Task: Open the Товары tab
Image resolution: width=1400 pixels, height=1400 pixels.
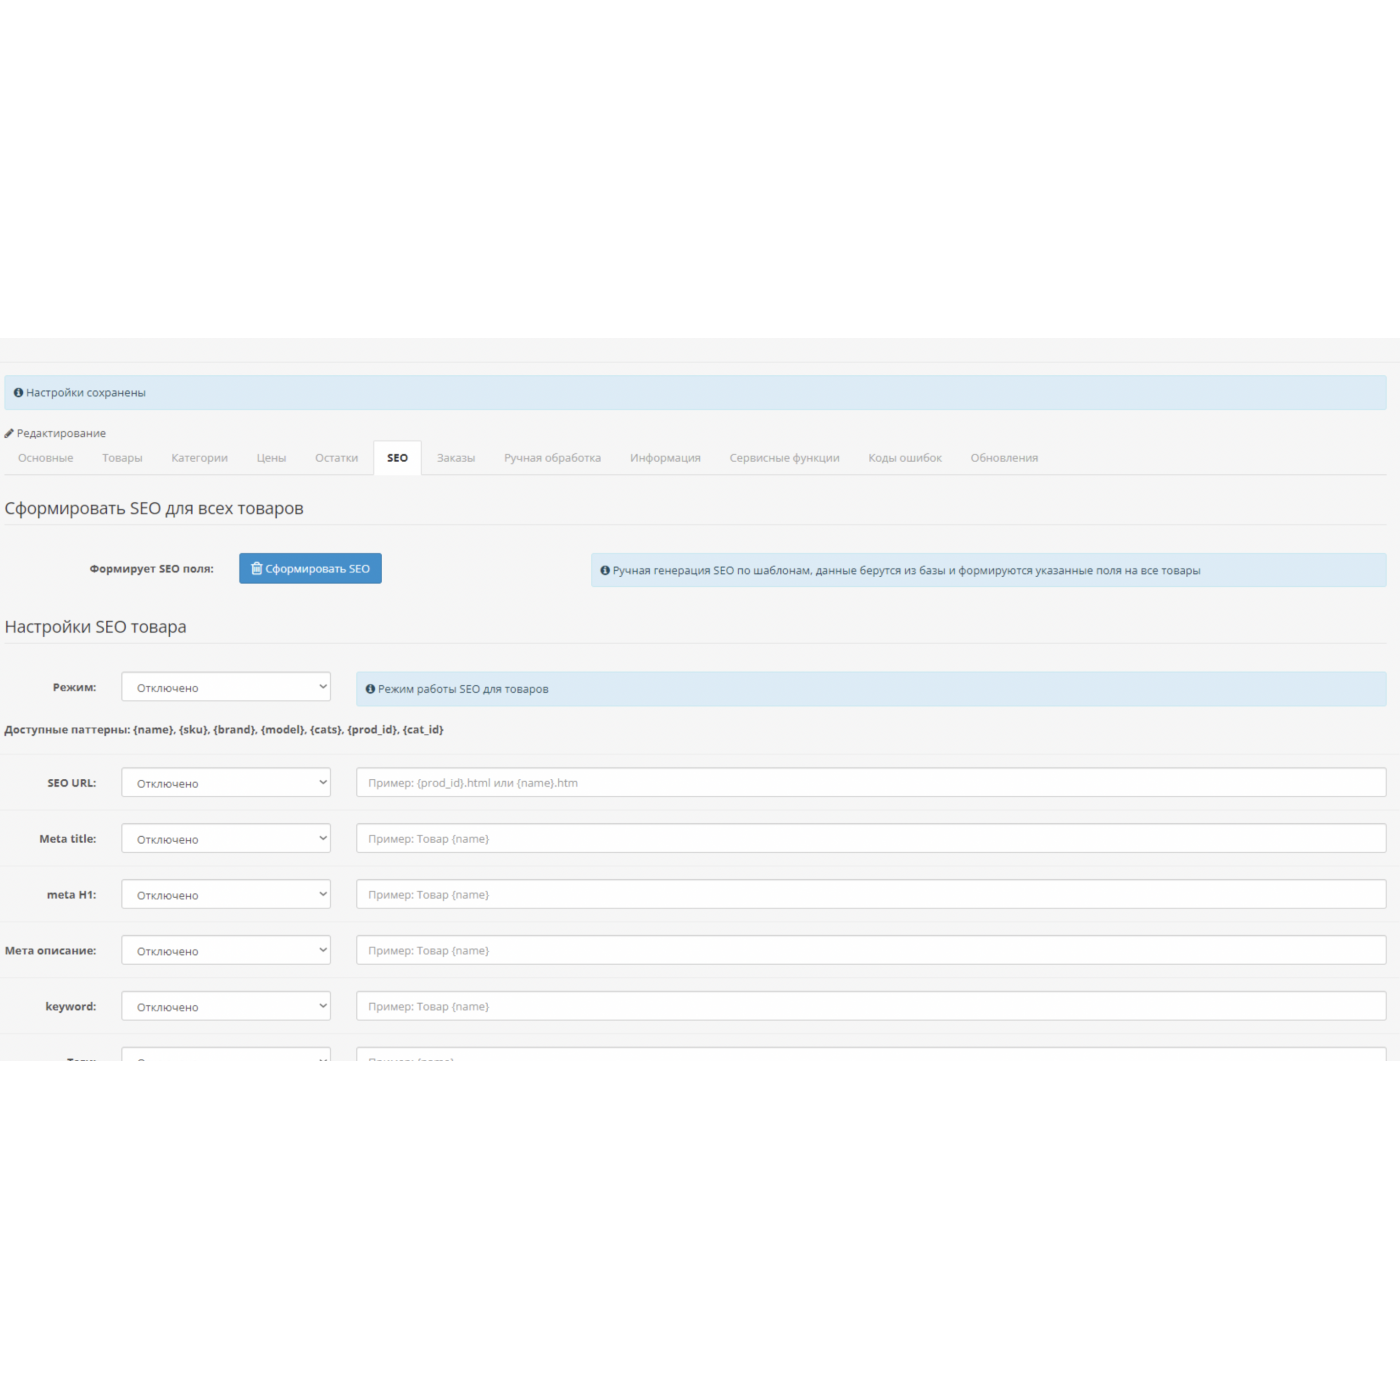Action: [x=122, y=458]
